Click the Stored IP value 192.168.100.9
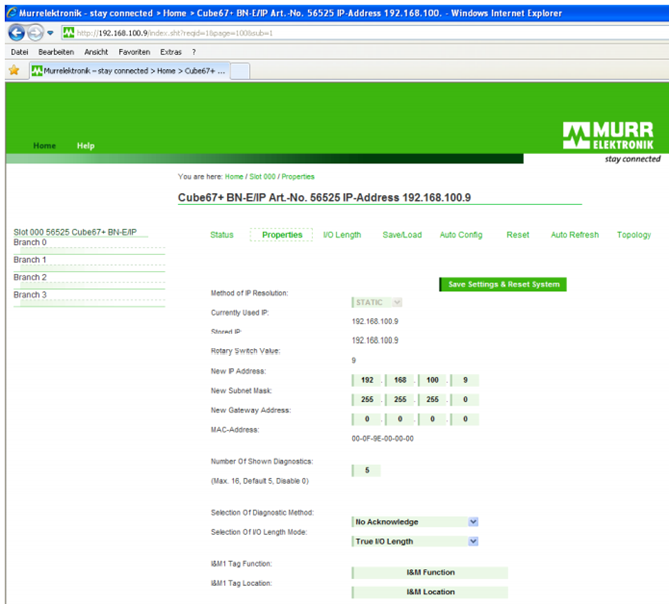This screenshot has height=604, width=669. [x=375, y=340]
